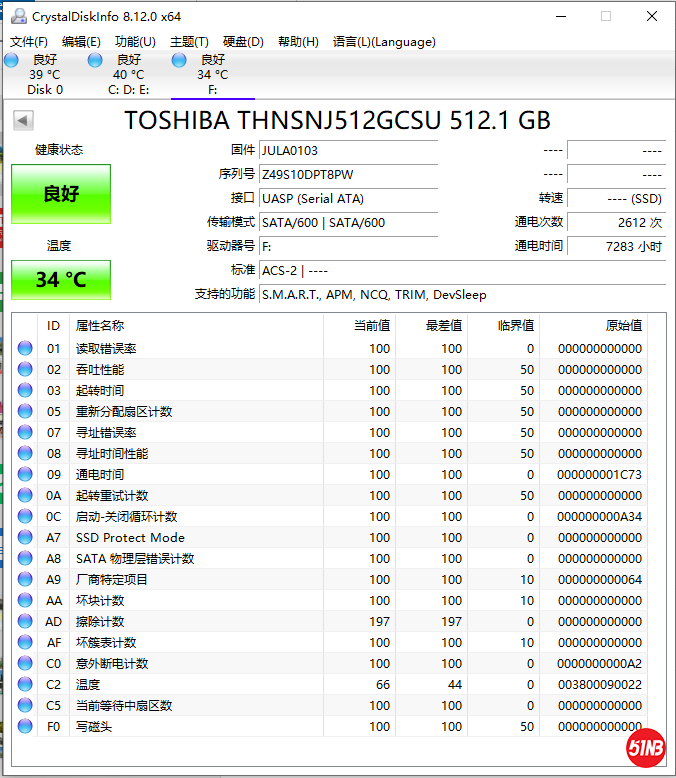This screenshot has width=676, height=778.
Task: Click the status orb of Disk 0
Action: pos(11,61)
